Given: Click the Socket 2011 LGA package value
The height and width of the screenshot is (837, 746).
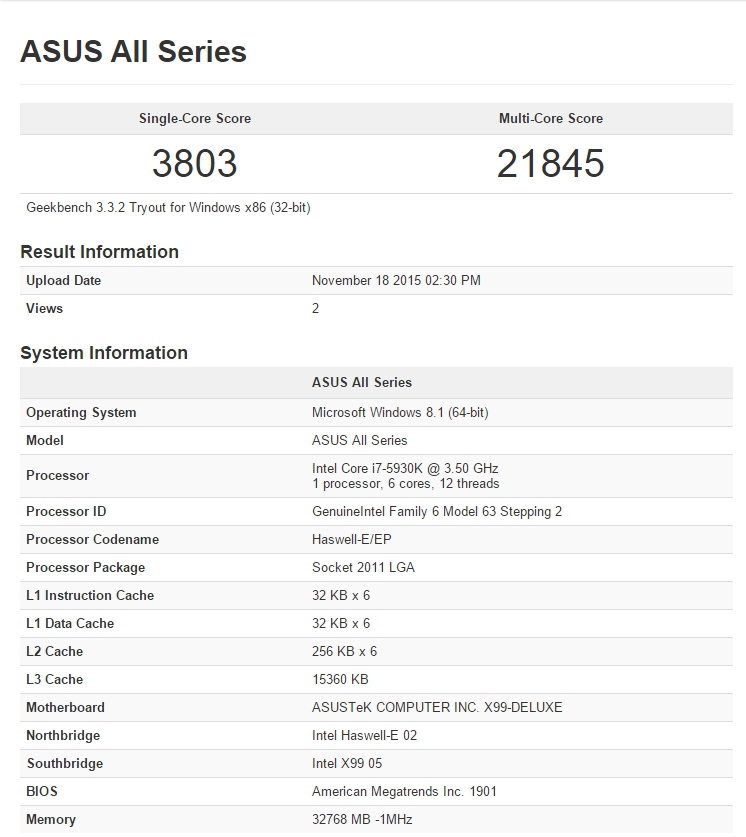Looking at the screenshot, I should click(x=363, y=568).
